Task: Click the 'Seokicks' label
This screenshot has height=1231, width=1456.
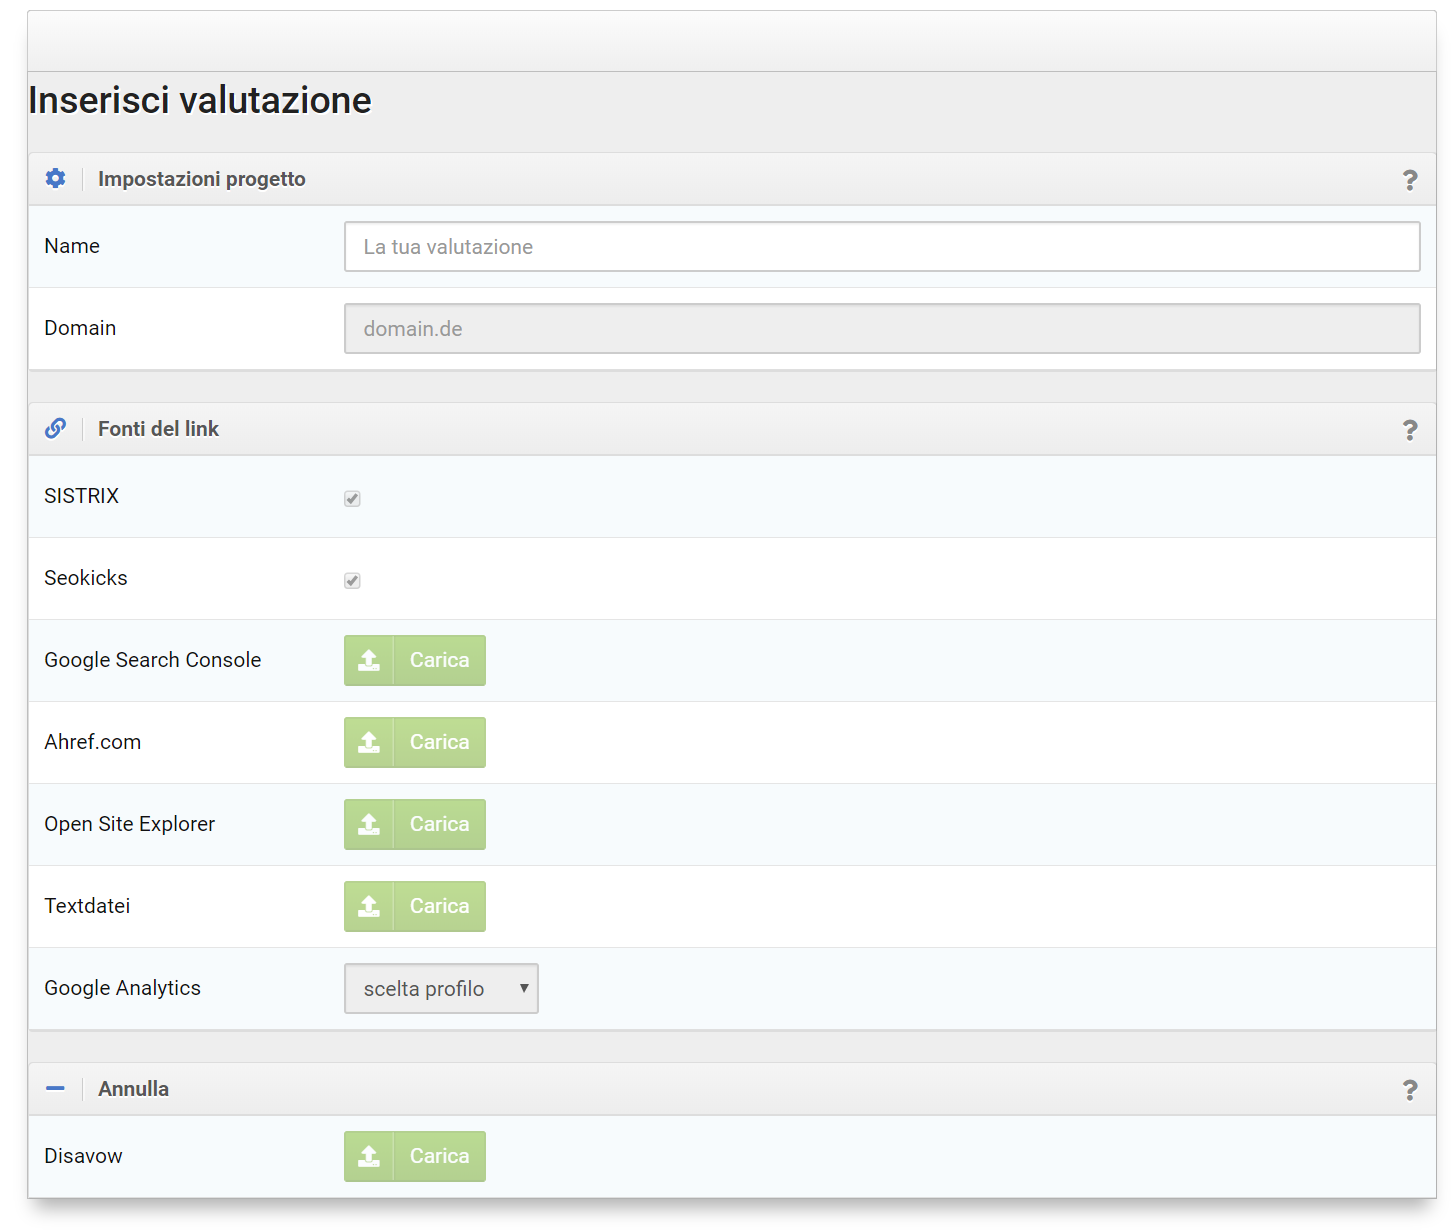Action: (86, 578)
